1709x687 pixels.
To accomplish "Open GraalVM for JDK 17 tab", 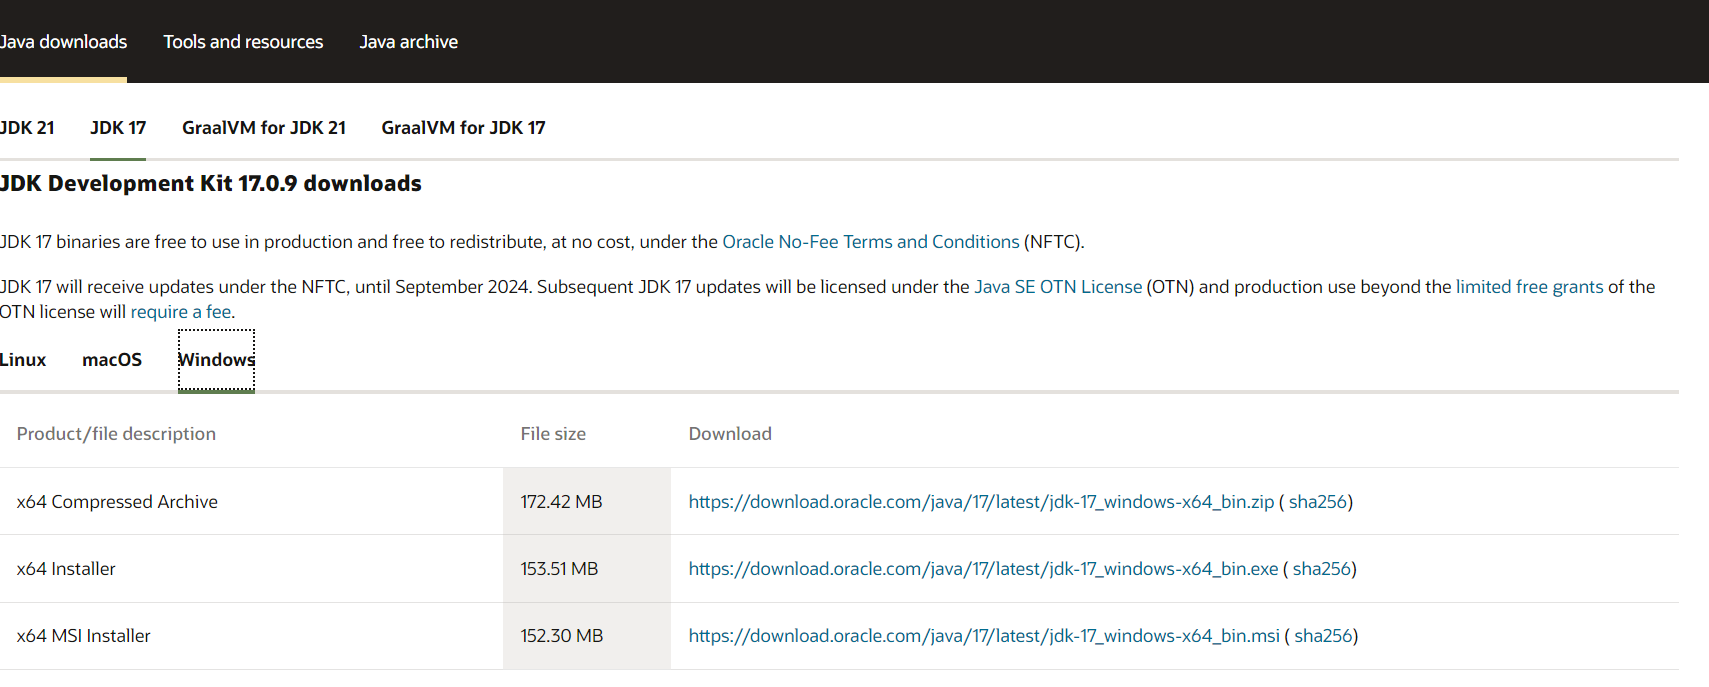I will click(x=463, y=128).
